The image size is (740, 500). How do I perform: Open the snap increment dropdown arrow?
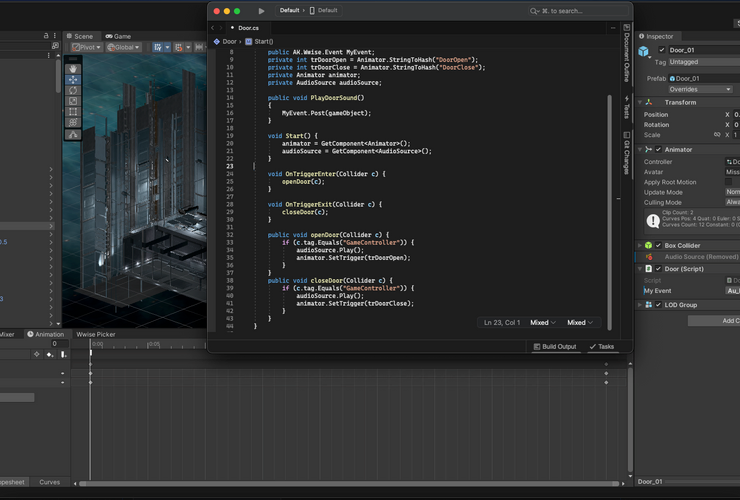tap(188, 47)
